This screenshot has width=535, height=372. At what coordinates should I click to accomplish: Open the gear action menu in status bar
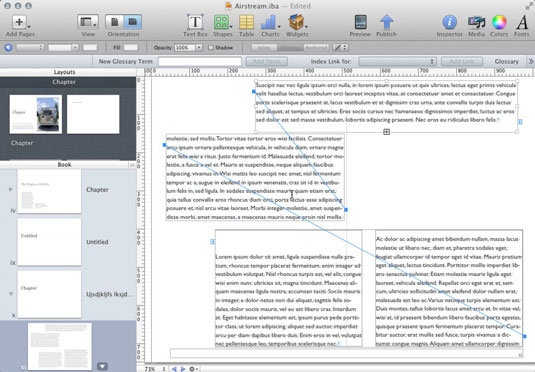(x=193, y=369)
